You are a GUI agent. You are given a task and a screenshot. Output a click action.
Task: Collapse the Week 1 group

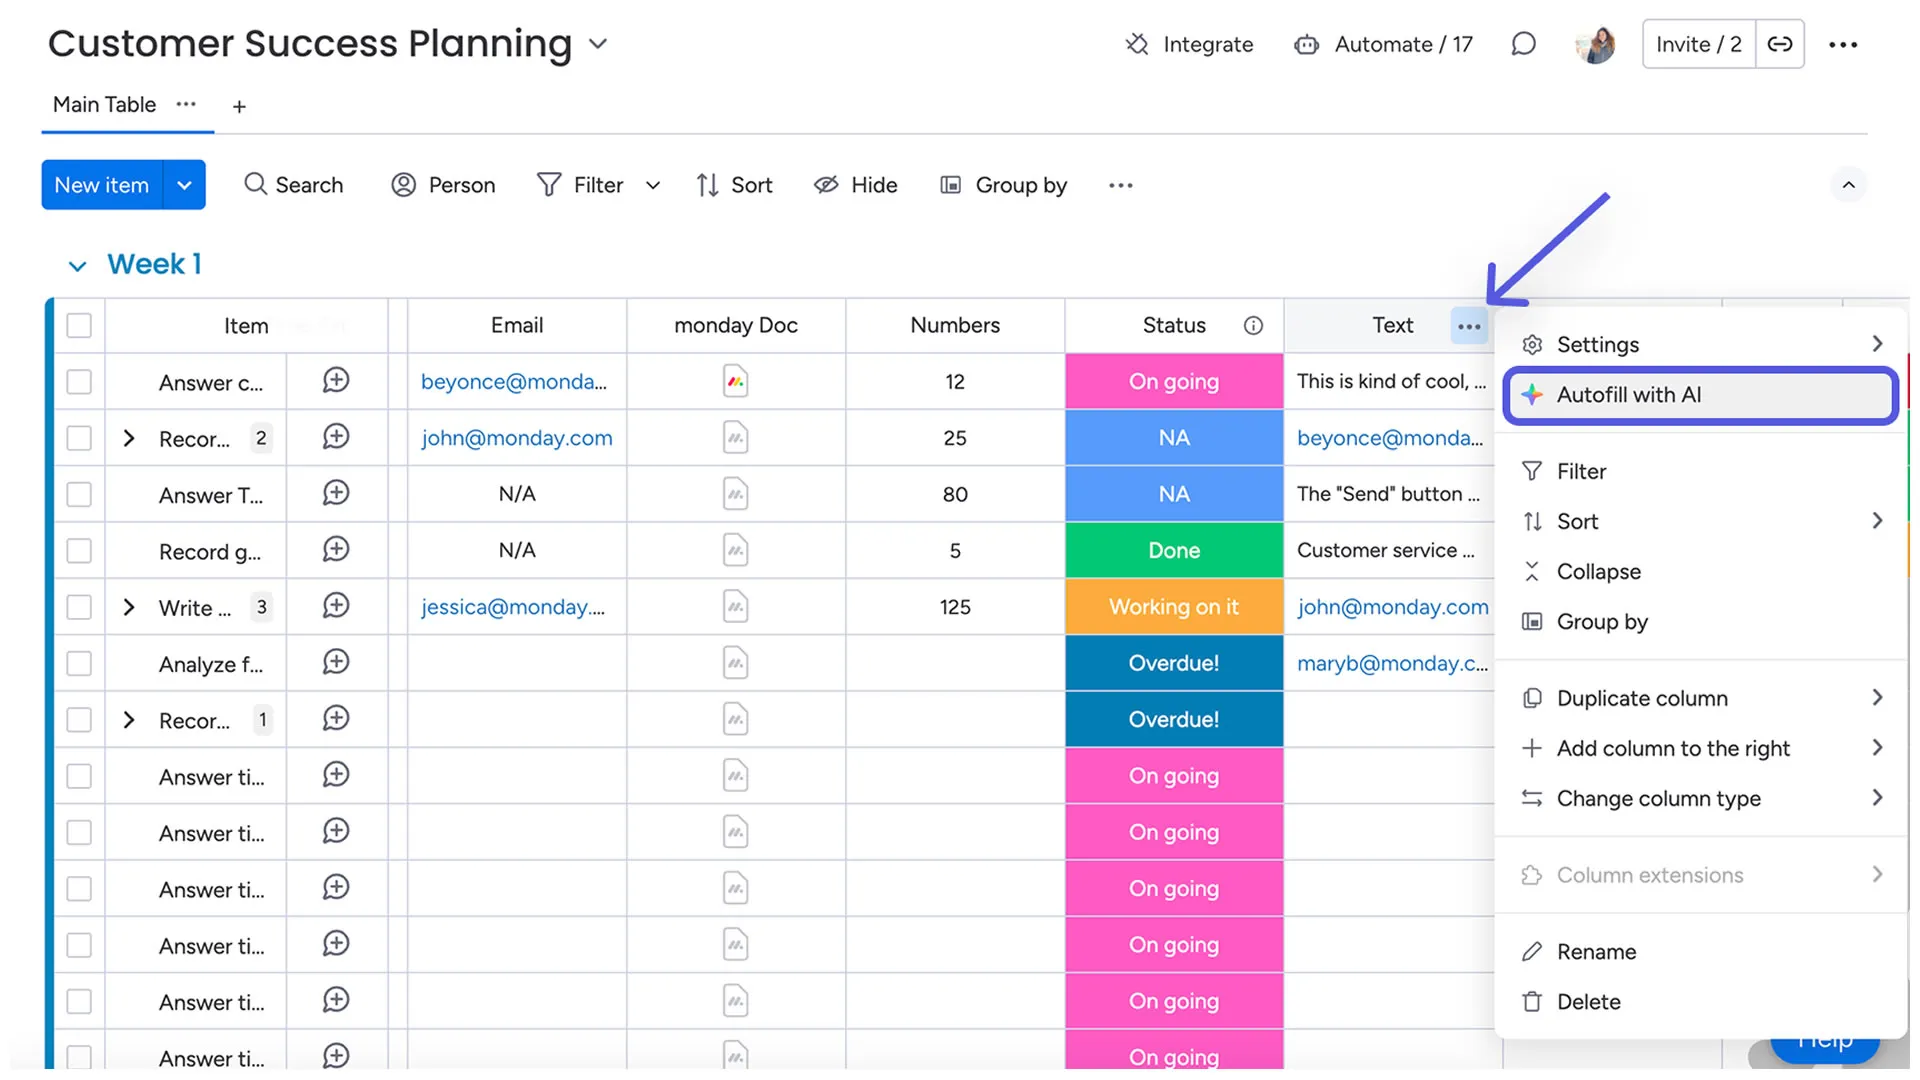pos(77,266)
